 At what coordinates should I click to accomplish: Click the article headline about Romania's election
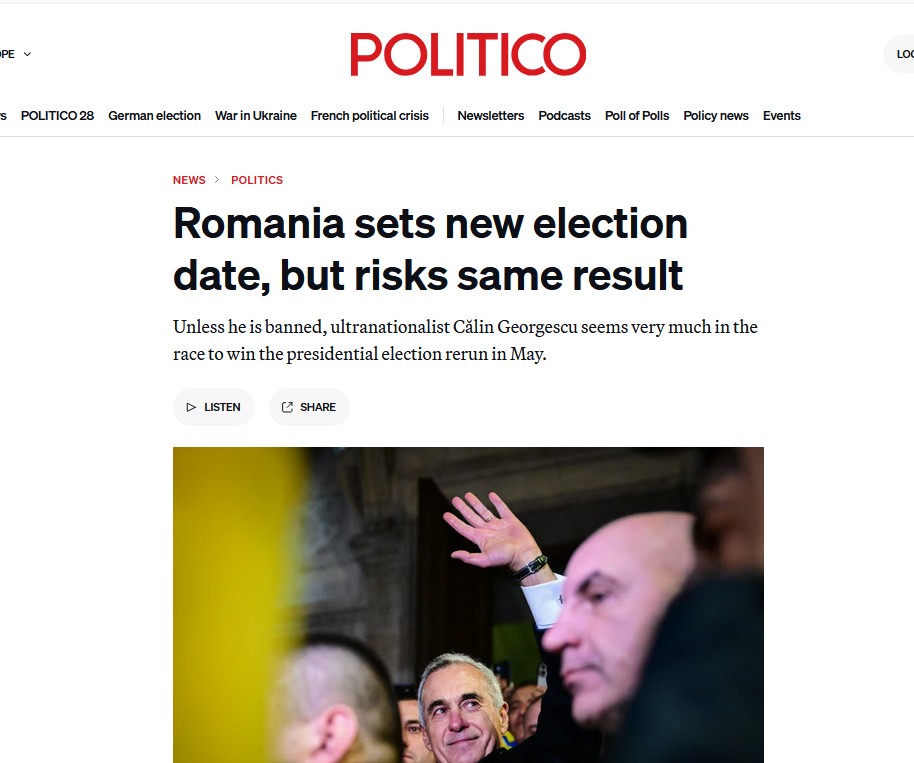click(430, 249)
